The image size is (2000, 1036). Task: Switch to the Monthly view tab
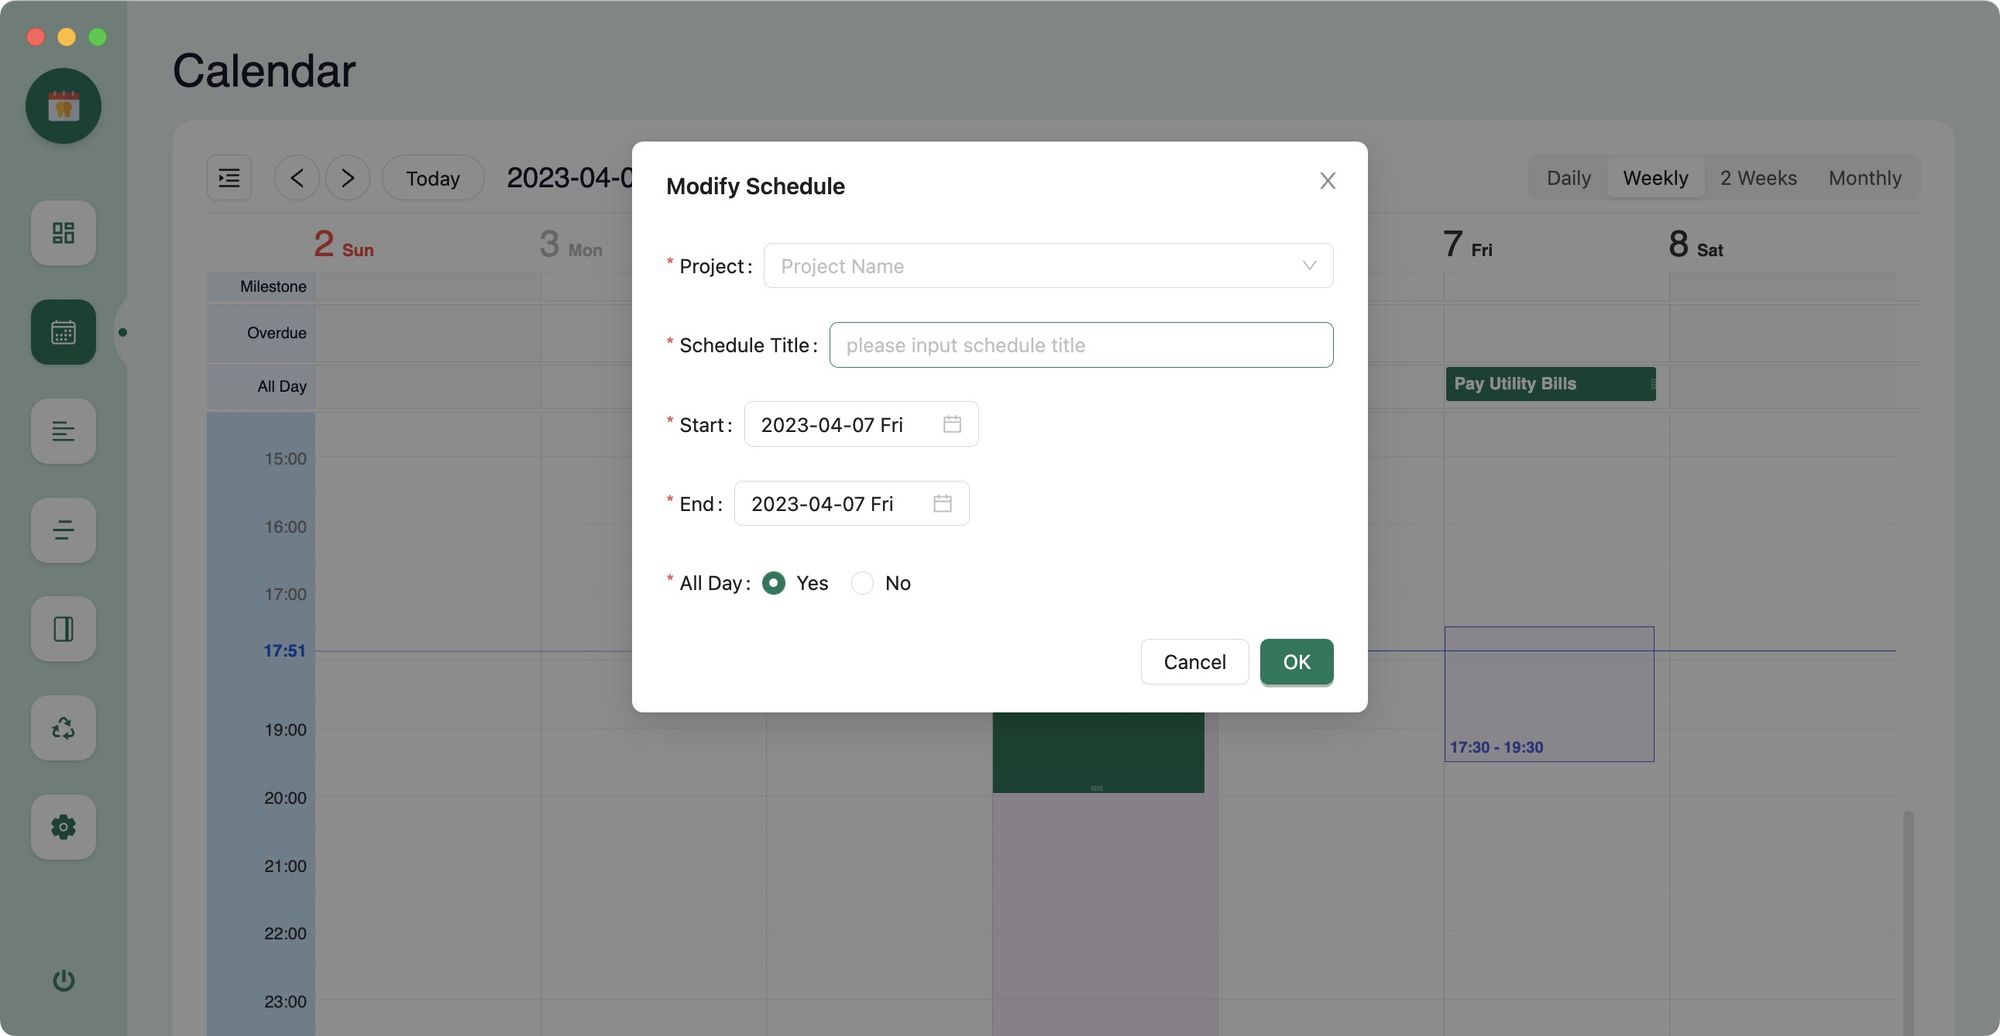(1864, 178)
